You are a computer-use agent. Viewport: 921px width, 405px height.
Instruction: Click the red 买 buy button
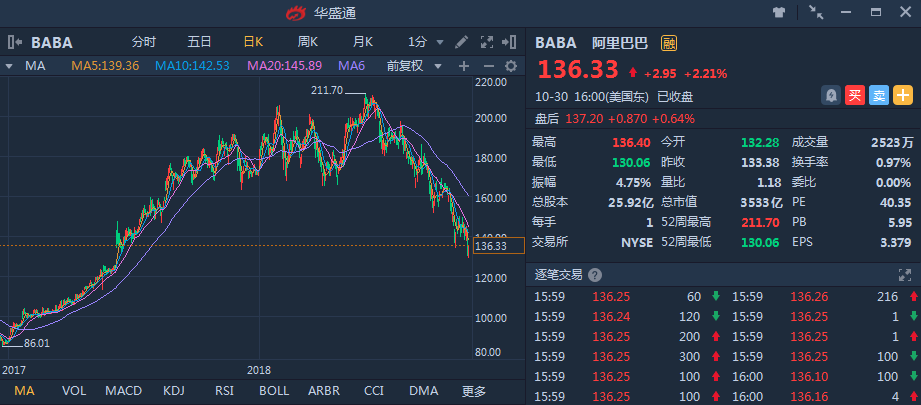[x=854, y=95]
